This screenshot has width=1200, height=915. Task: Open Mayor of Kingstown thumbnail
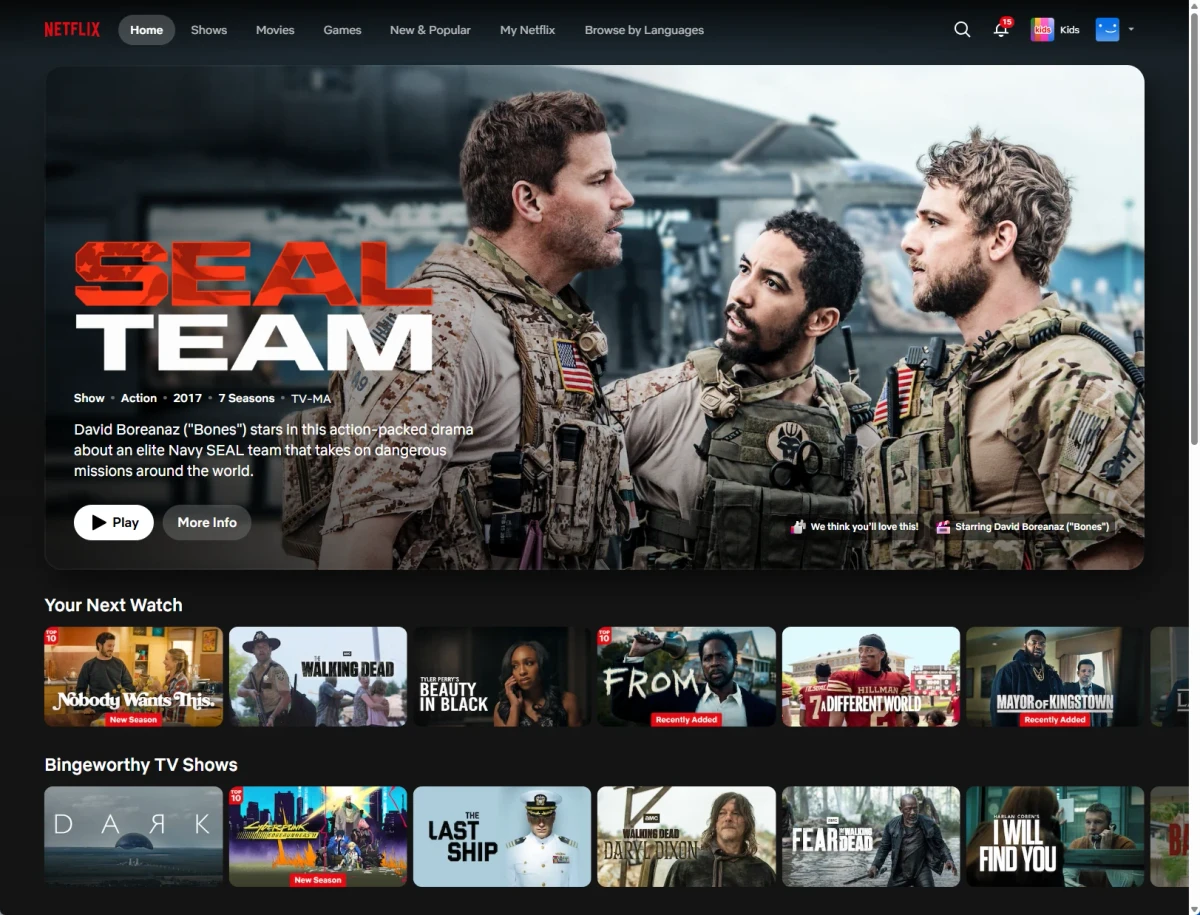point(1055,676)
